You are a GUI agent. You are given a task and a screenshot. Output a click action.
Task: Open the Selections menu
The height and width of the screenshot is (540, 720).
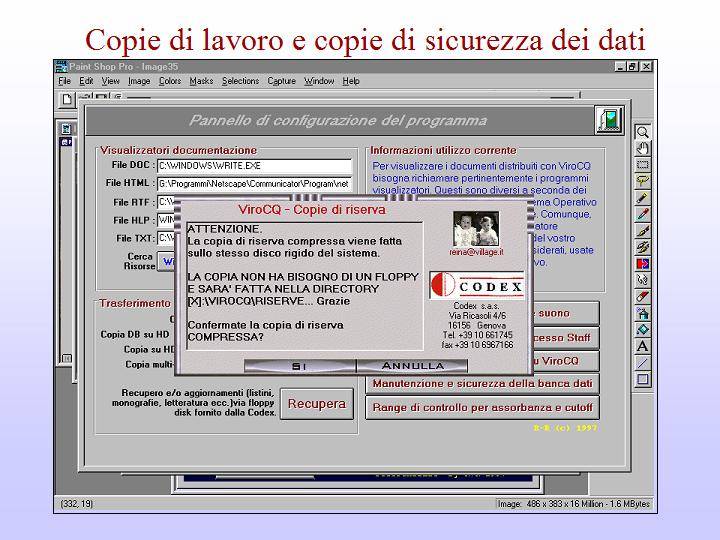[x=241, y=81]
